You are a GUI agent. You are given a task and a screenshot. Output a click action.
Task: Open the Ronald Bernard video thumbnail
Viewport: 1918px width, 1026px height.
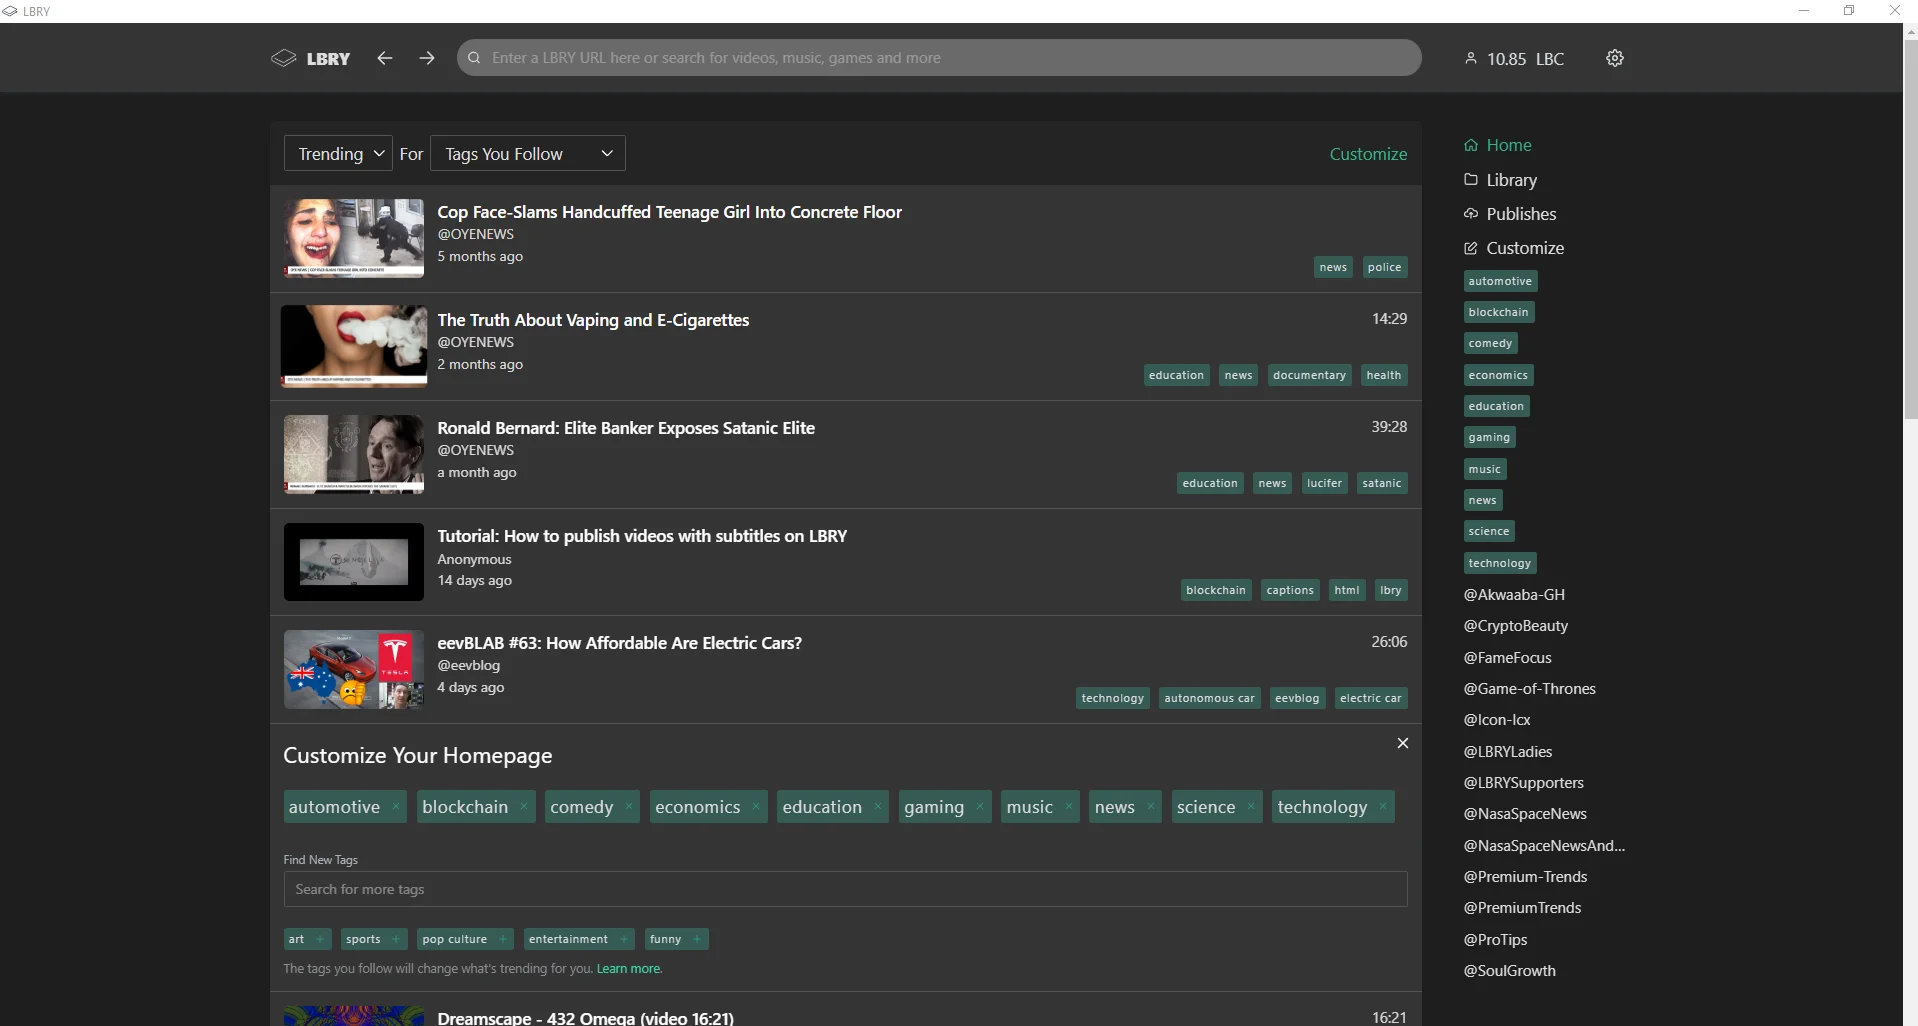pyautogui.click(x=354, y=454)
